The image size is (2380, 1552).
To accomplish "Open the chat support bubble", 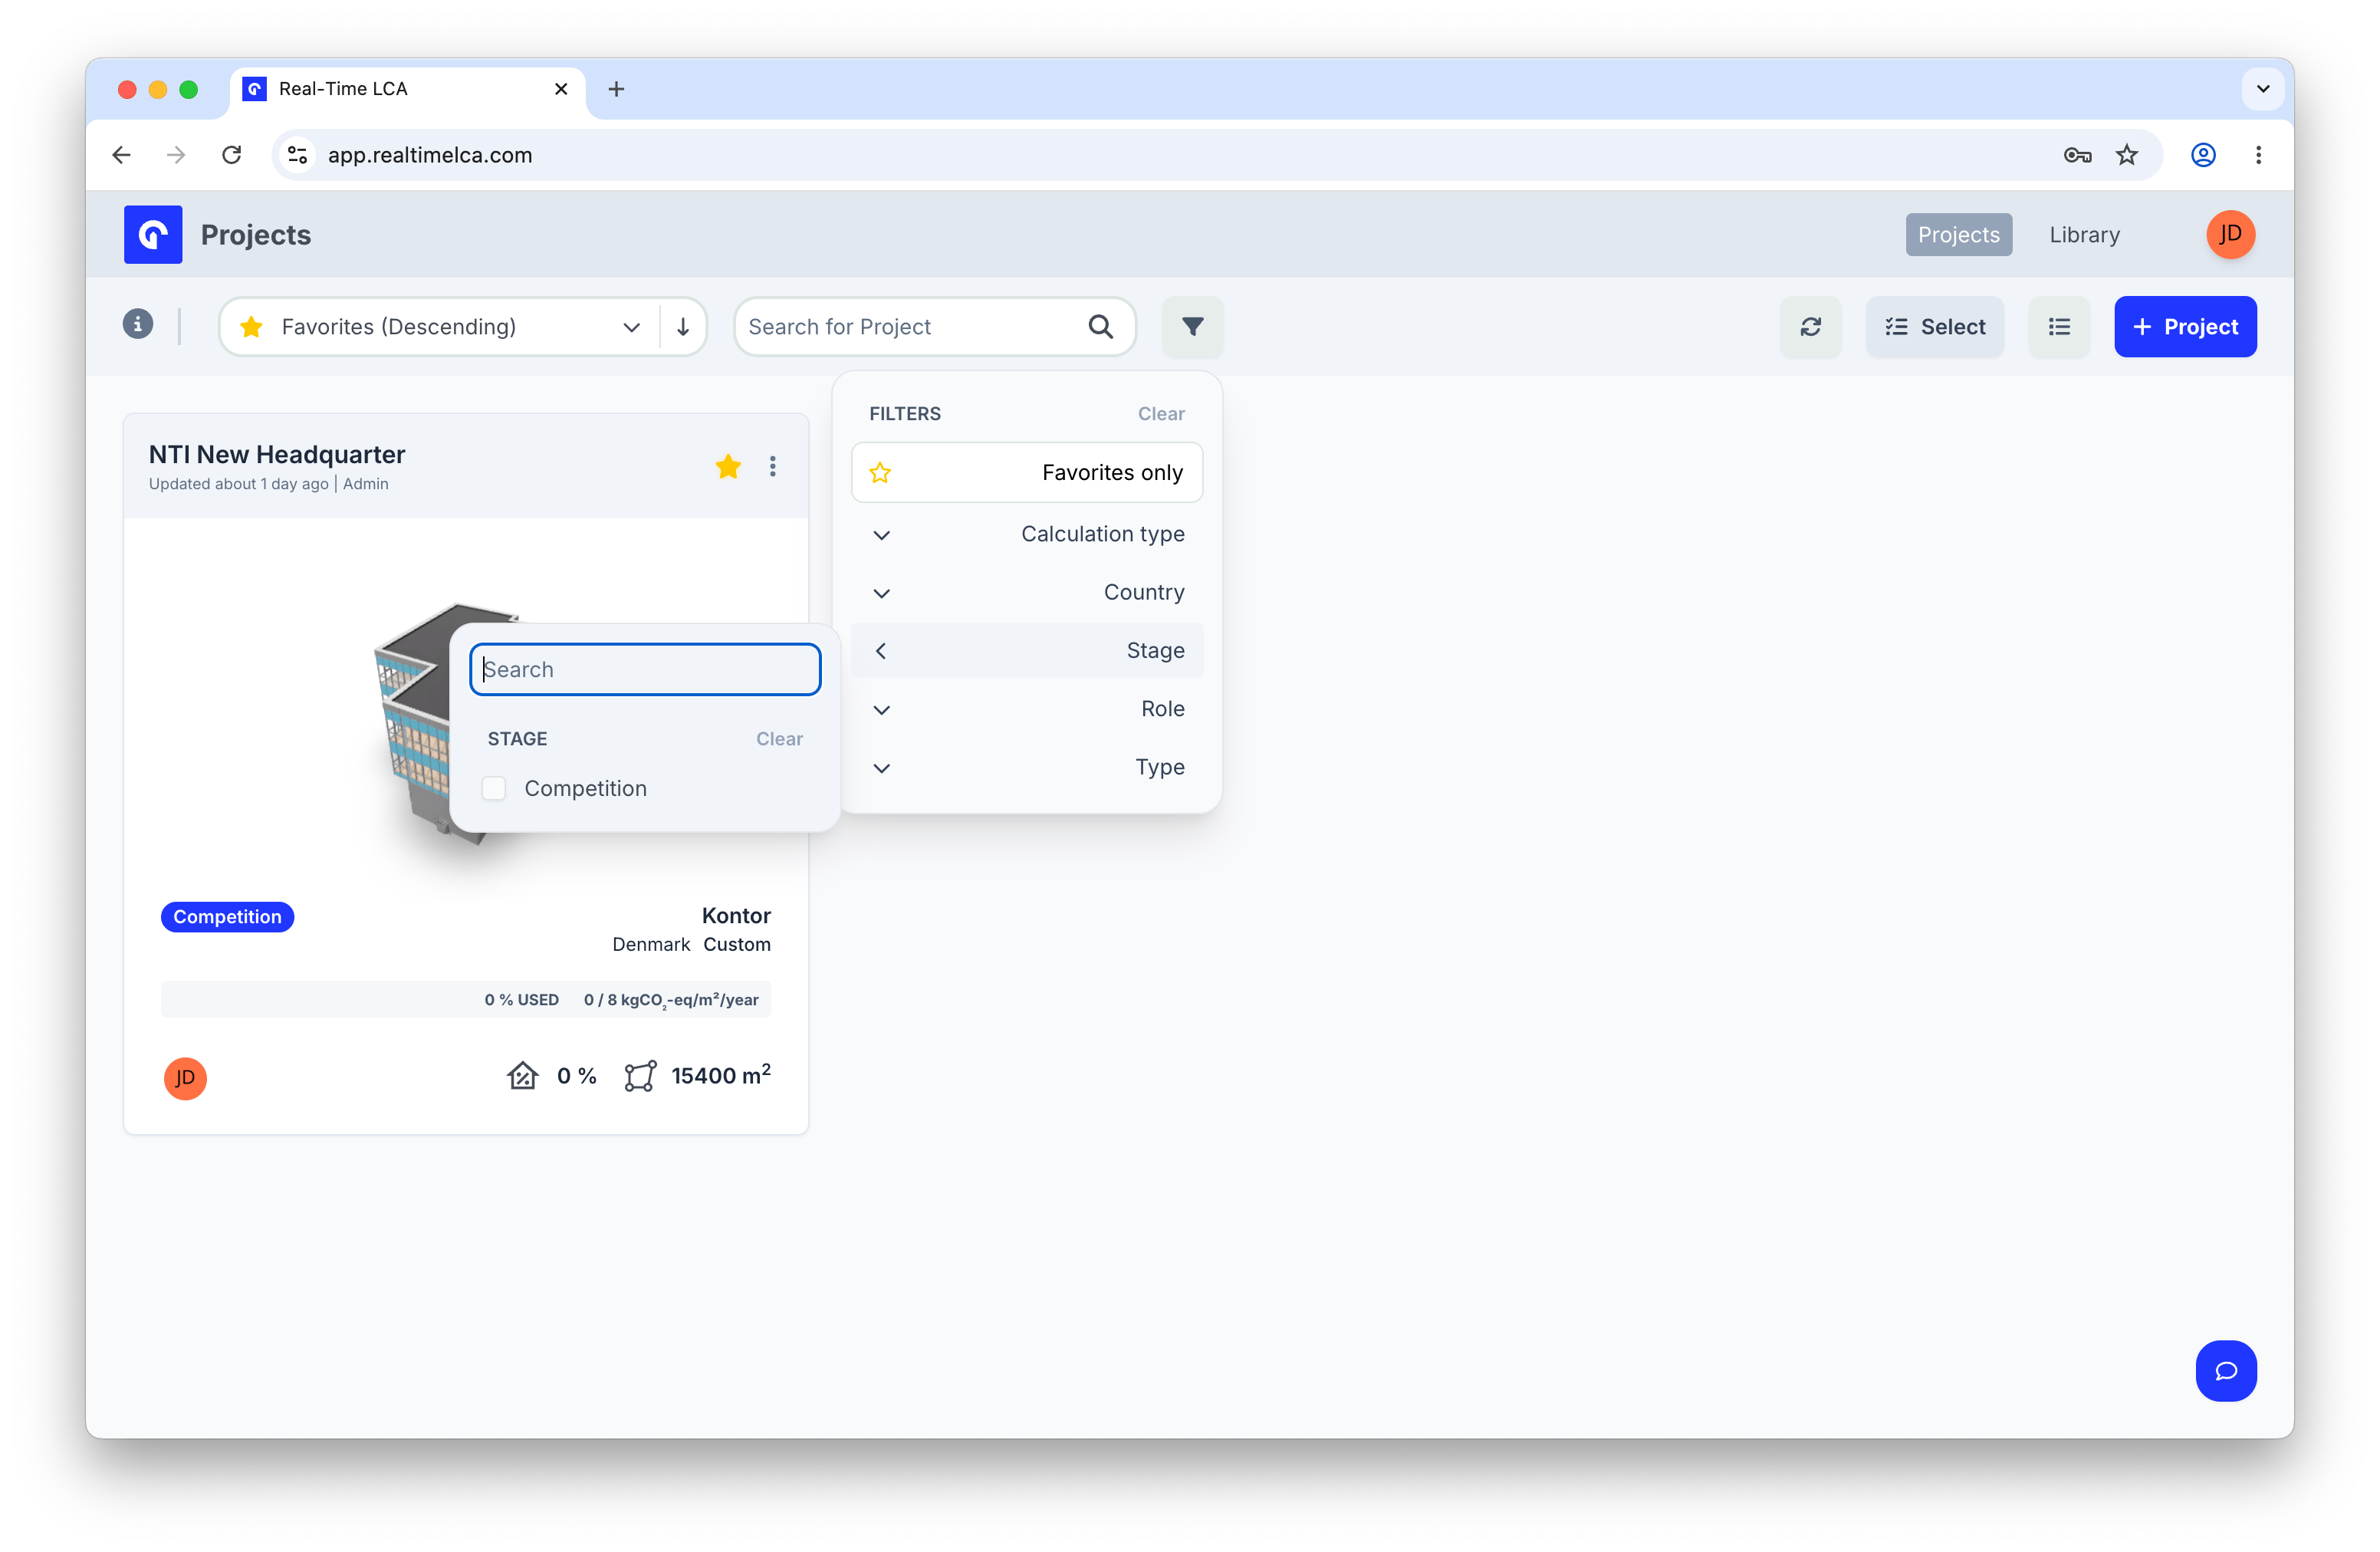I will [2225, 1370].
